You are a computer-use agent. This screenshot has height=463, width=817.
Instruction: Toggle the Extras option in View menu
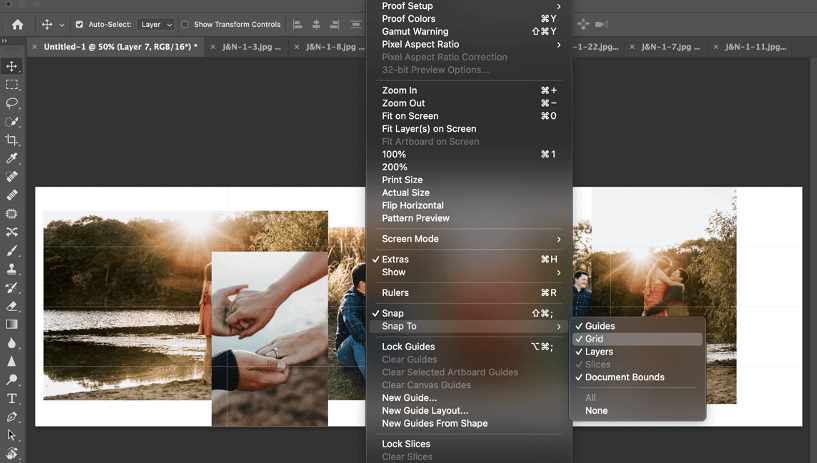click(467, 259)
